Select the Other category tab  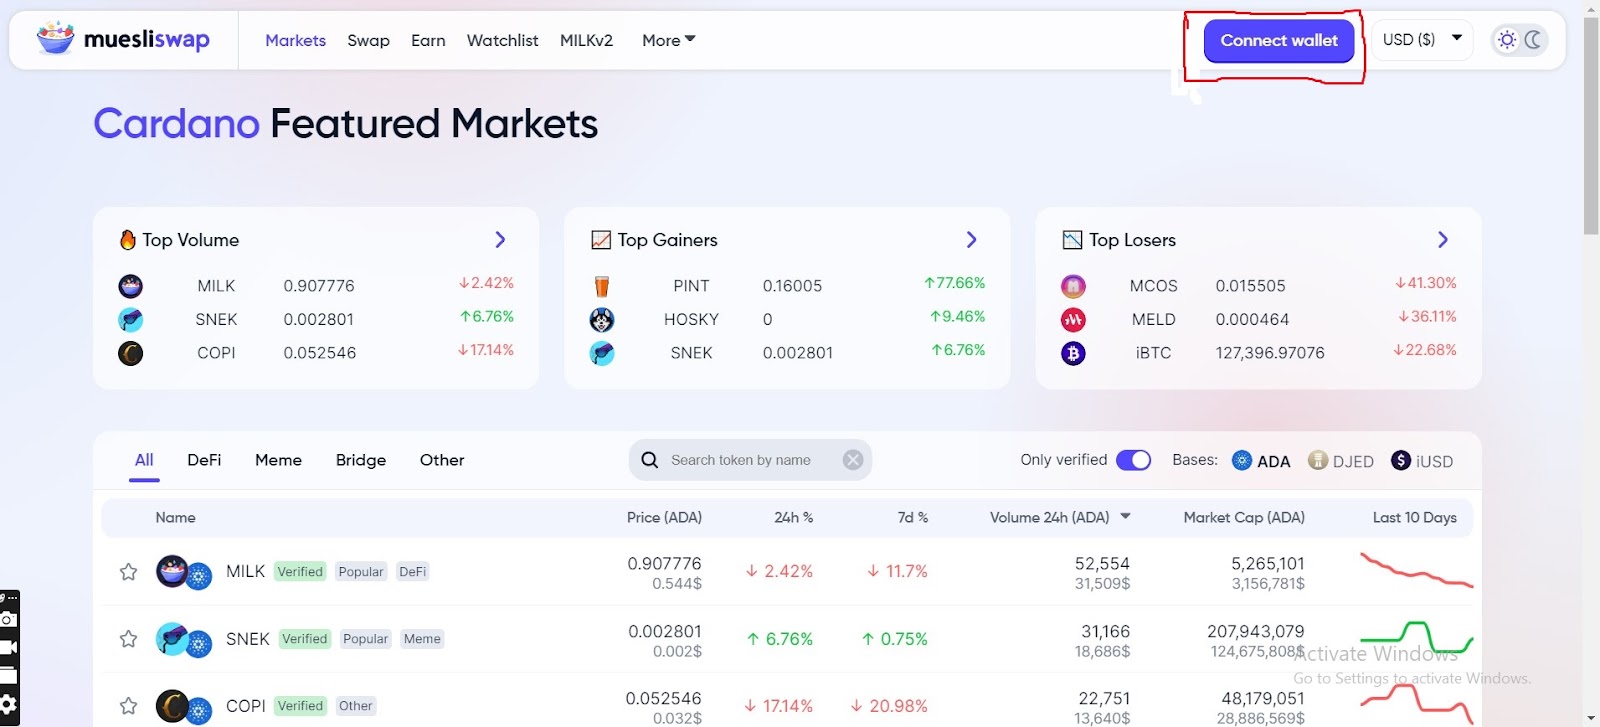coord(442,460)
